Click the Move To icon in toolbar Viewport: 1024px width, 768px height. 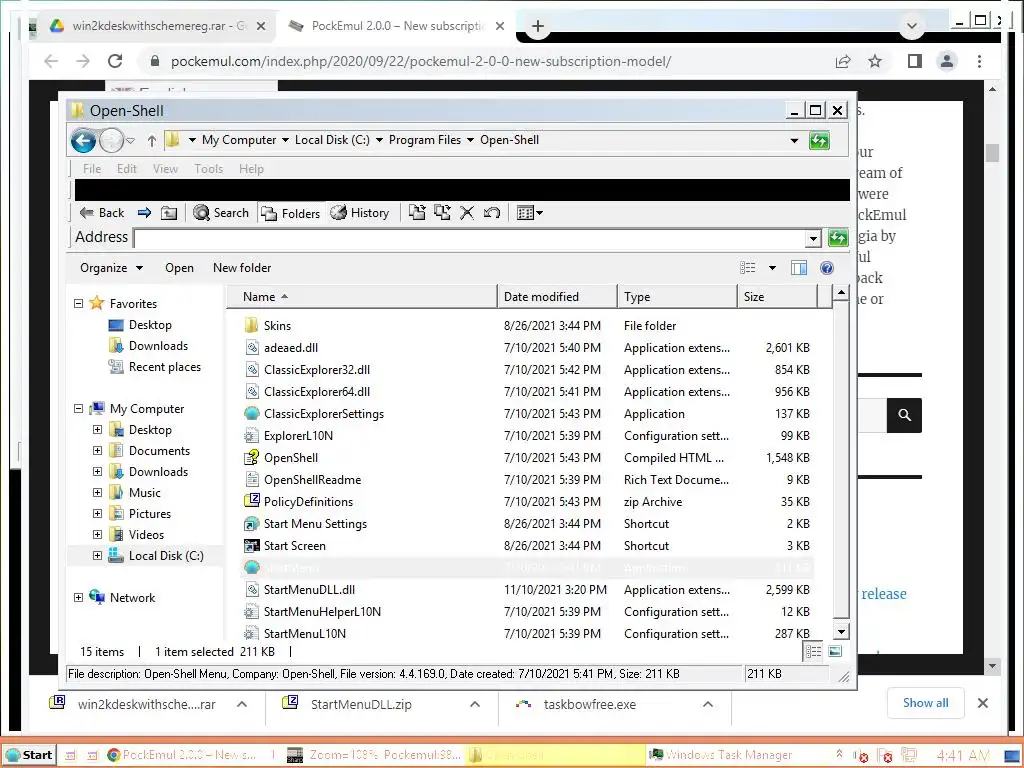[x=417, y=212]
